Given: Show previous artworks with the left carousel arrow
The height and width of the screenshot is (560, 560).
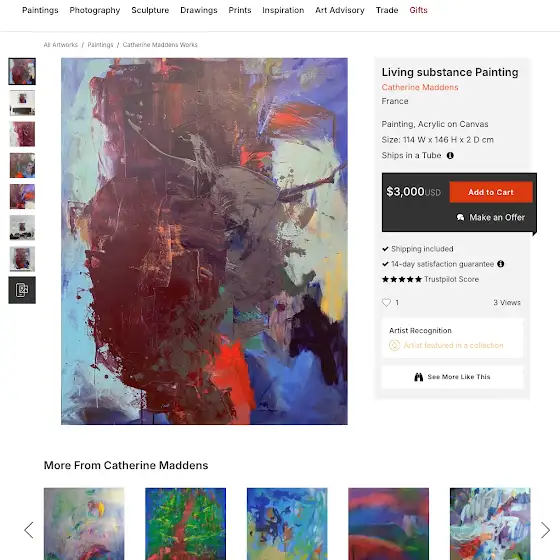Looking at the screenshot, I should 29,530.
